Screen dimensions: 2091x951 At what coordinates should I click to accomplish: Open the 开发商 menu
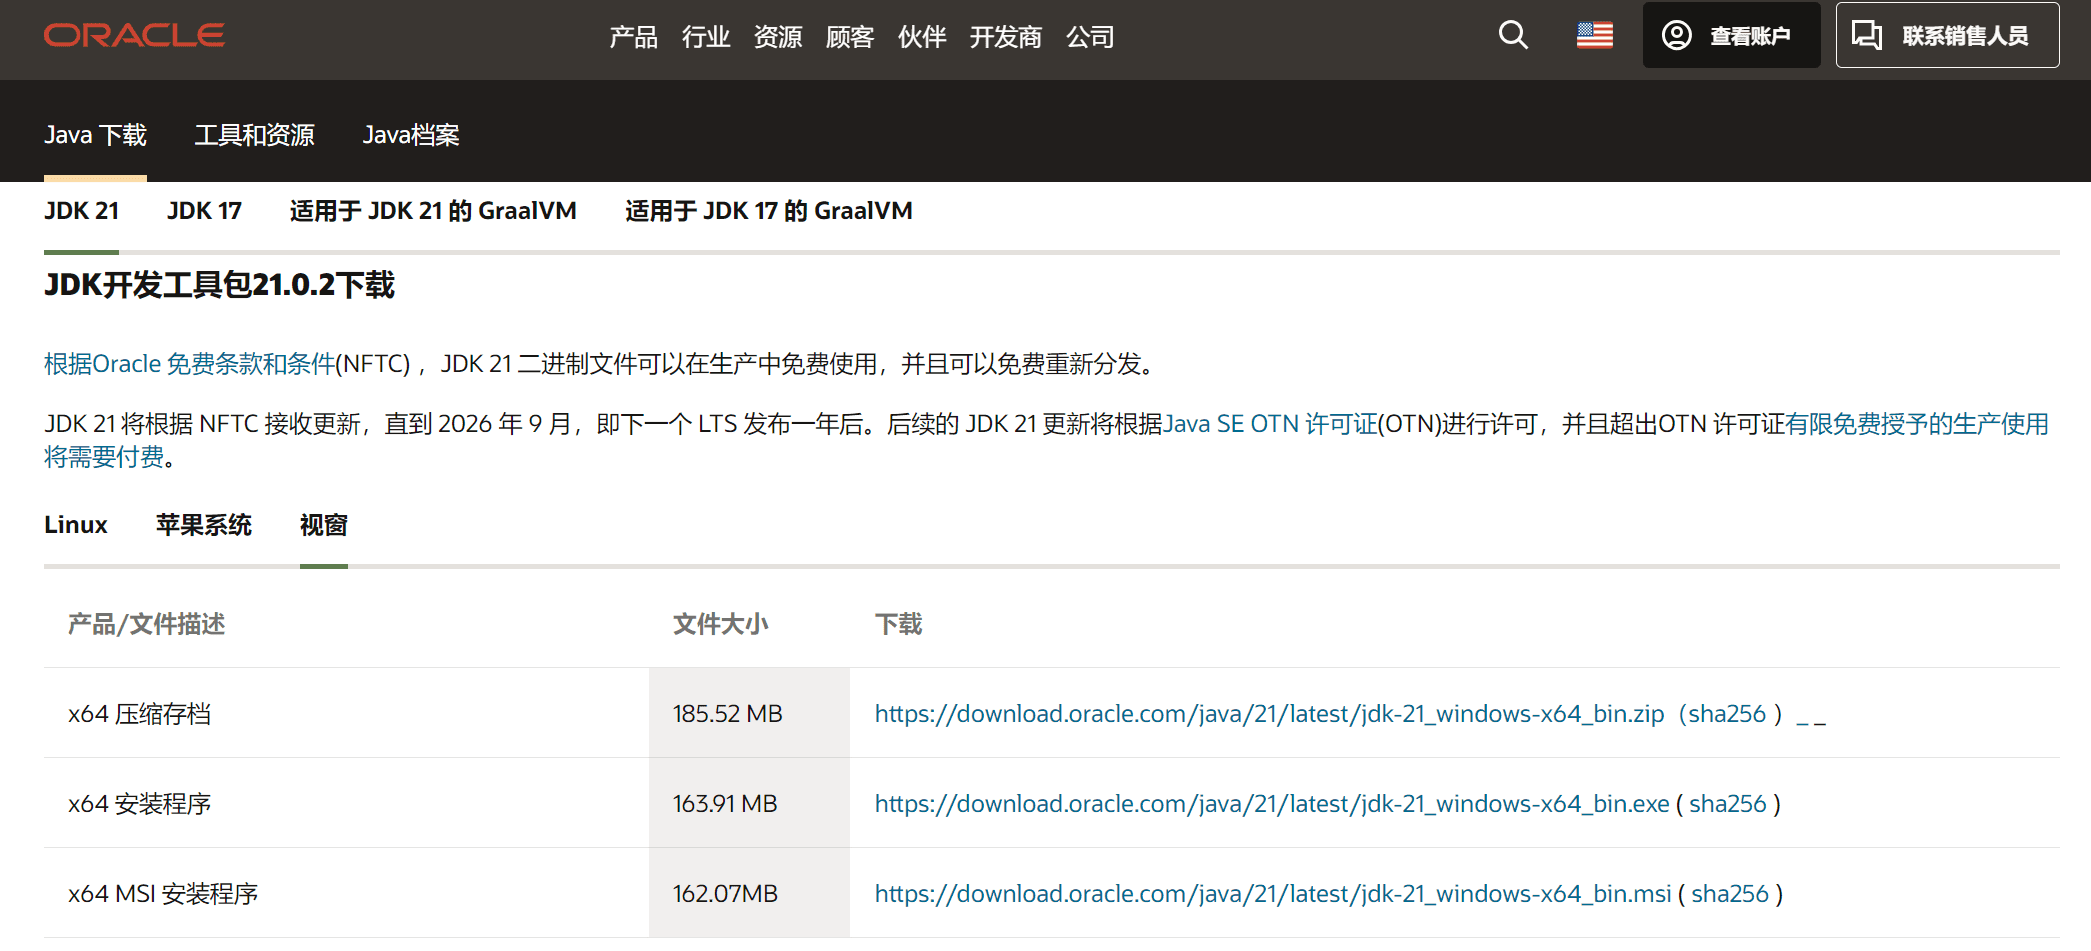(1006, 37)
